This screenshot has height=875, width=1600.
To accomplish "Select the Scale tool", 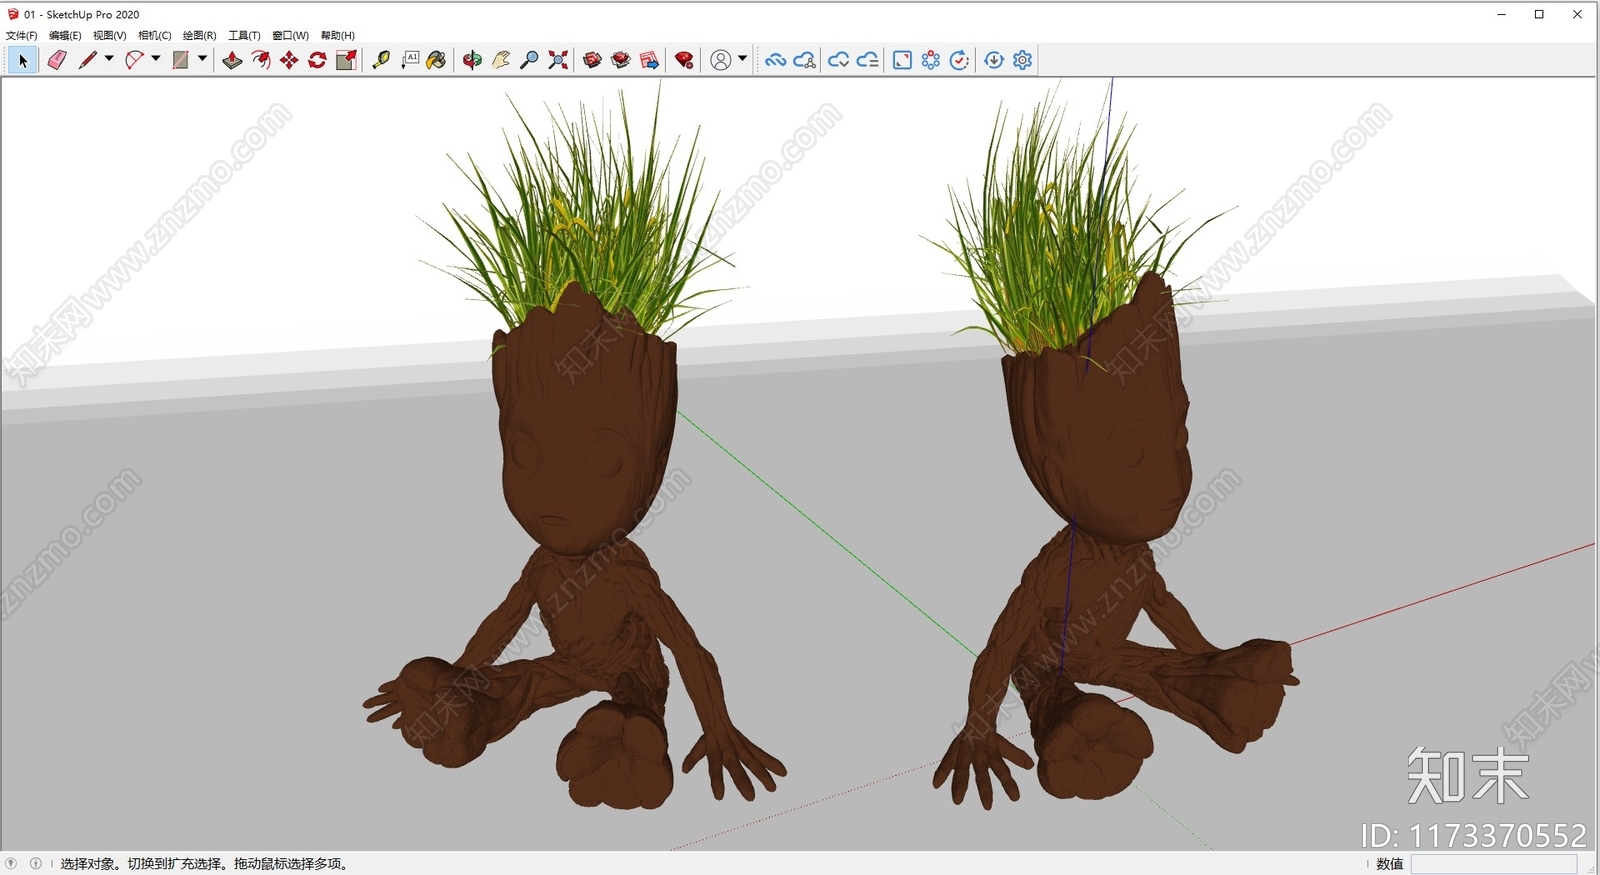I will [x=347, y=61].
